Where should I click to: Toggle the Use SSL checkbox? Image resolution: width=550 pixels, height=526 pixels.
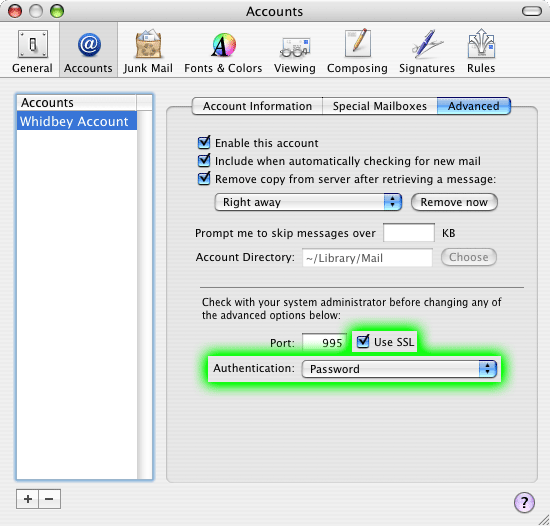363,341
